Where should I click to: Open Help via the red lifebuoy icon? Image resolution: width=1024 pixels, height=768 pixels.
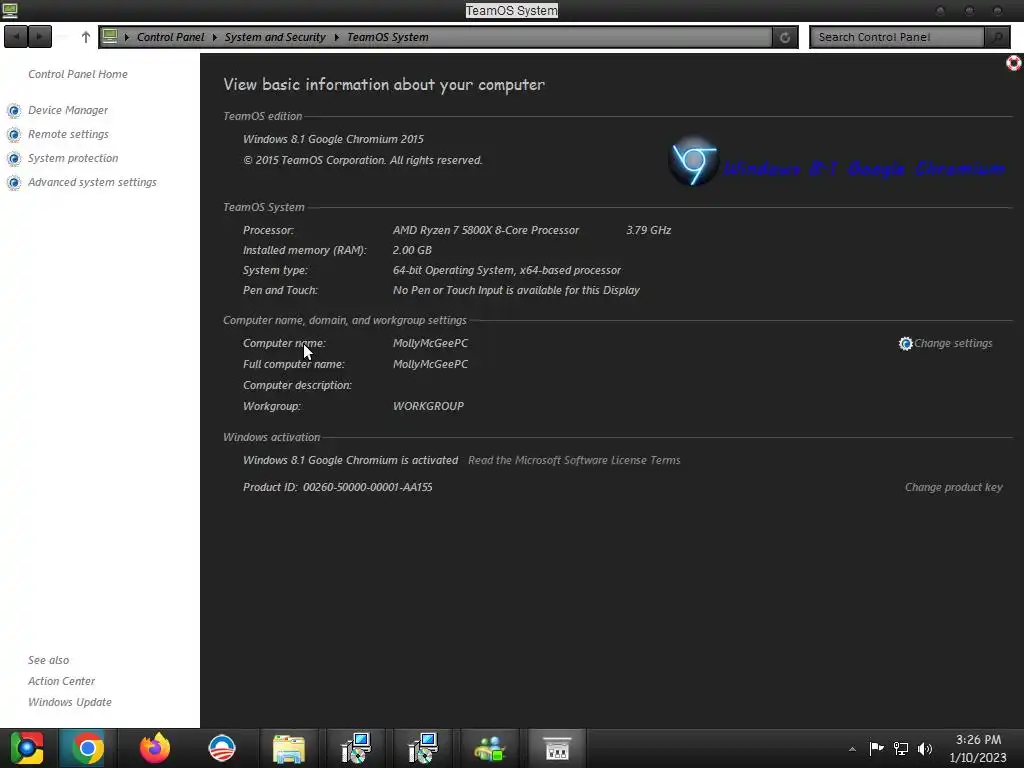(x=1014, y=63)
